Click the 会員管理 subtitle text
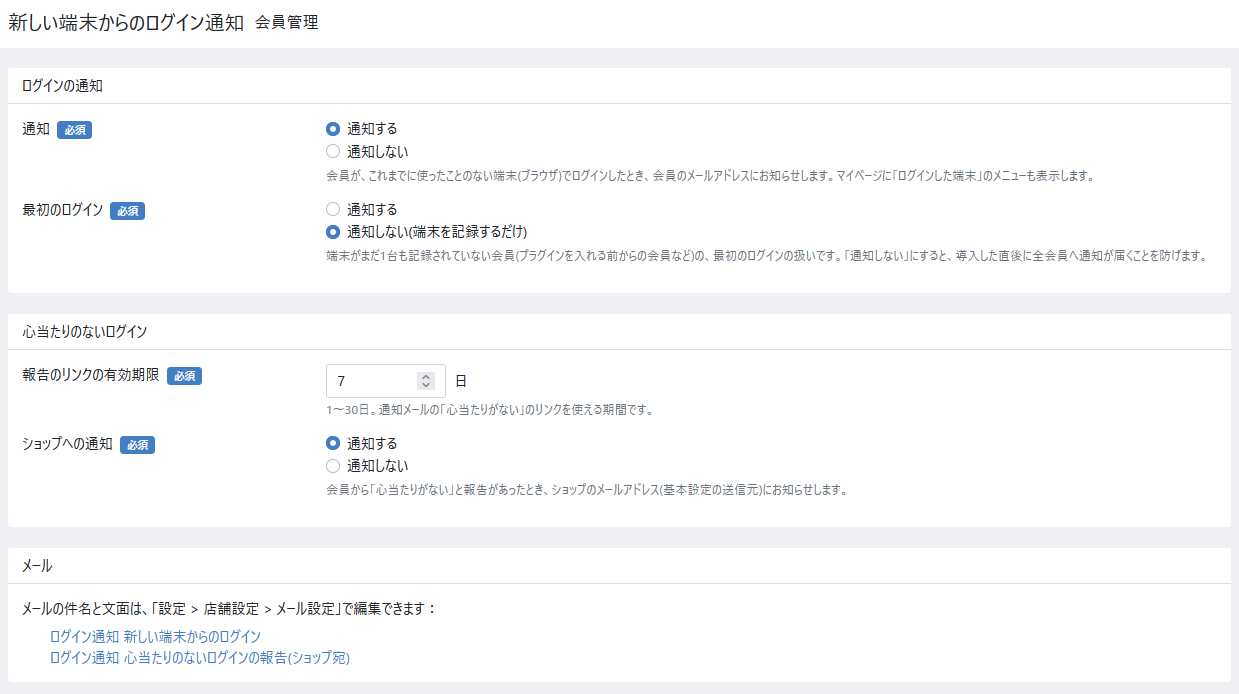This screenshot has height=694, width=1239. click(x=287, y=22)
